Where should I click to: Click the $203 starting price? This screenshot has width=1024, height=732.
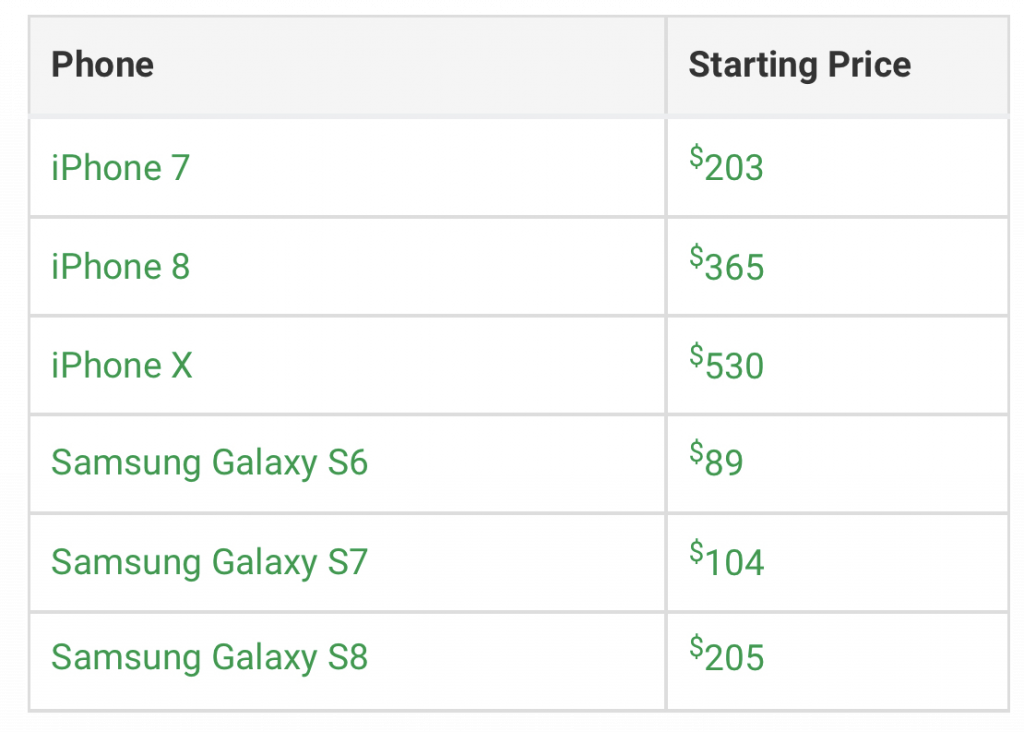click(726, 165)
